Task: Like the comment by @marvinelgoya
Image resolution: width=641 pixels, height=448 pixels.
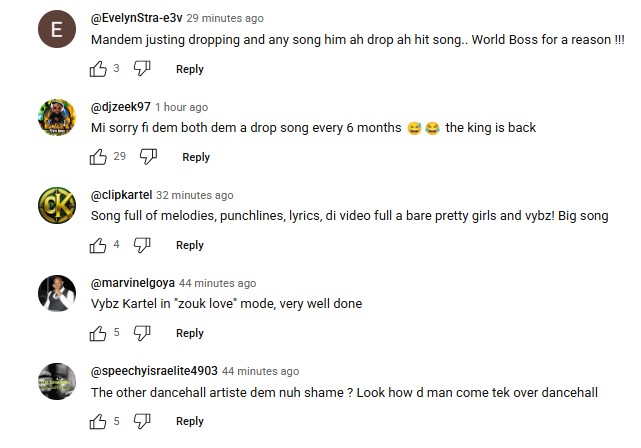Action: click(98, 333)
